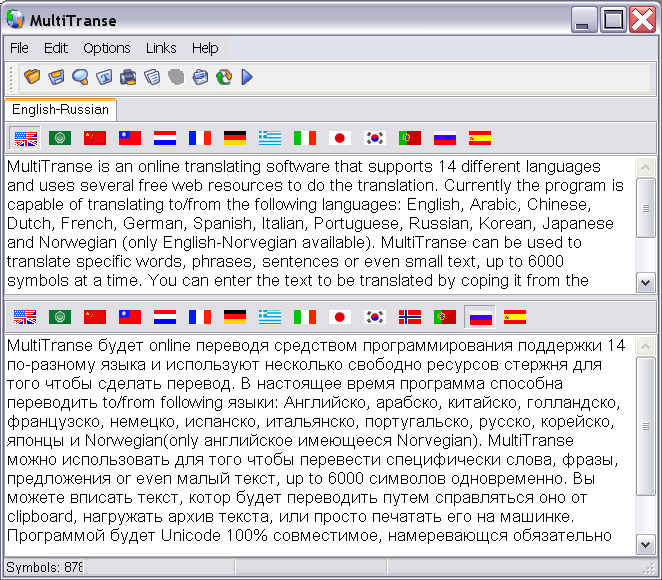Translate into Japanese via target flag
This screenshot has width=662, height=580.
340,317
